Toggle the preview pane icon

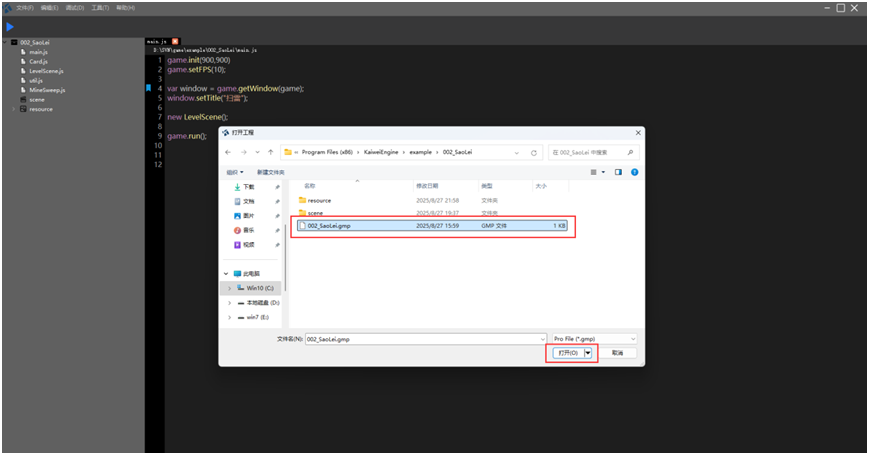[618, 172]
